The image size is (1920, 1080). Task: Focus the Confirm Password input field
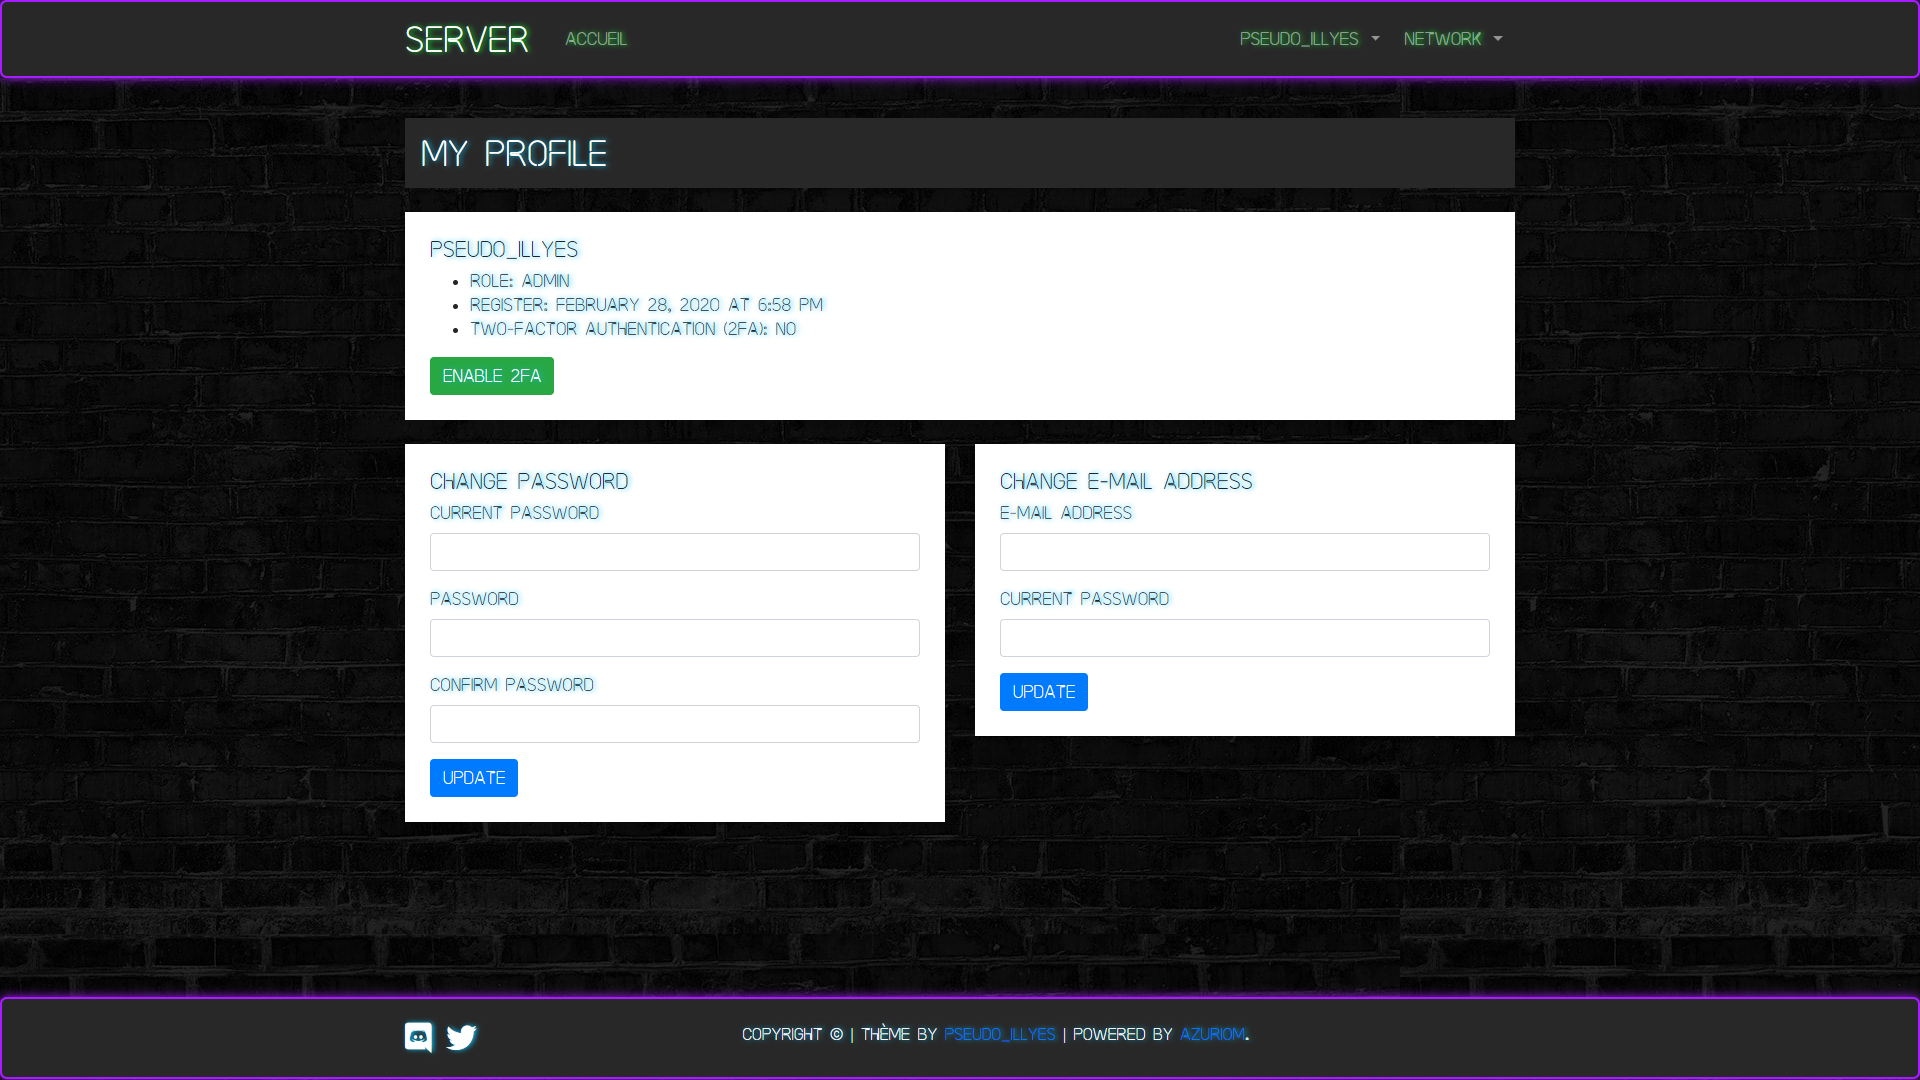point(674,724)
